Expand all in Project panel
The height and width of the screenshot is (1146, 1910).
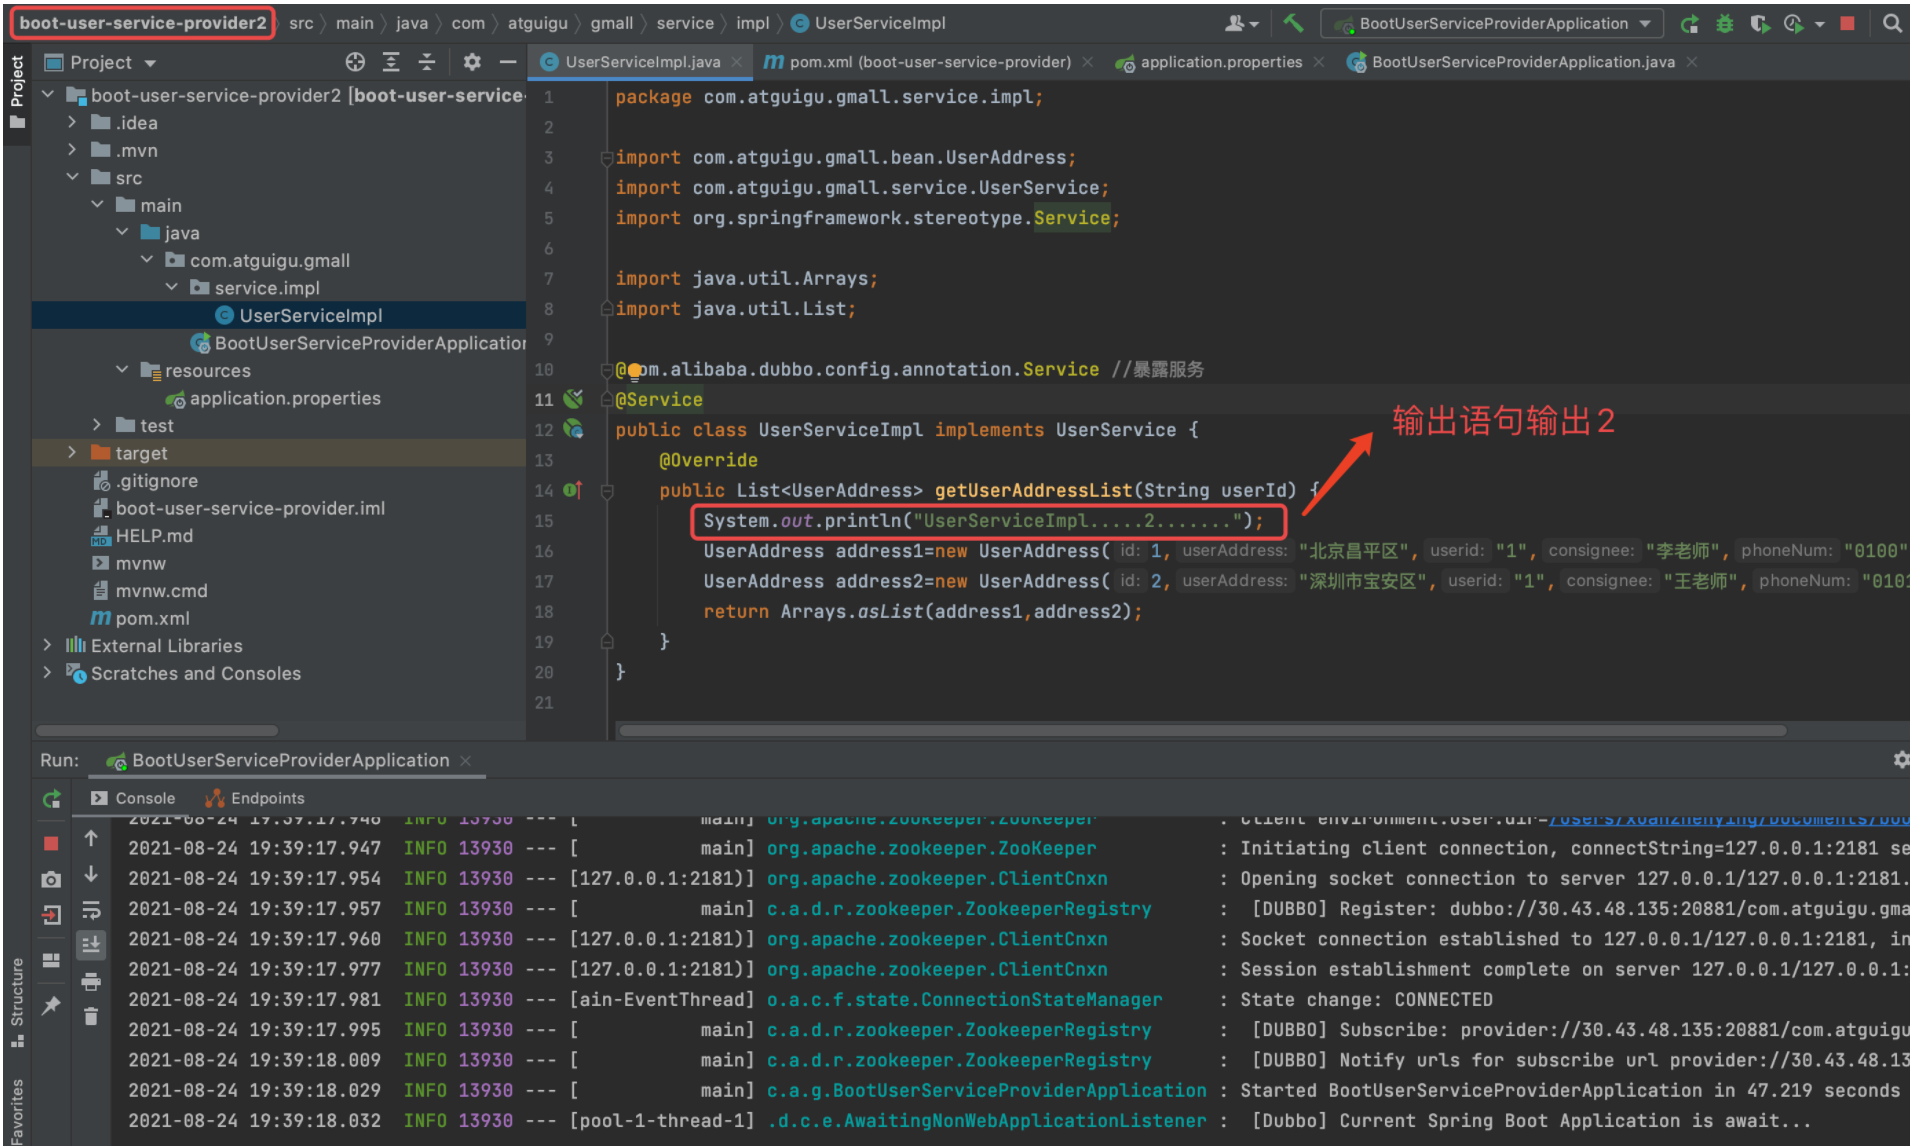pos(391,62)
